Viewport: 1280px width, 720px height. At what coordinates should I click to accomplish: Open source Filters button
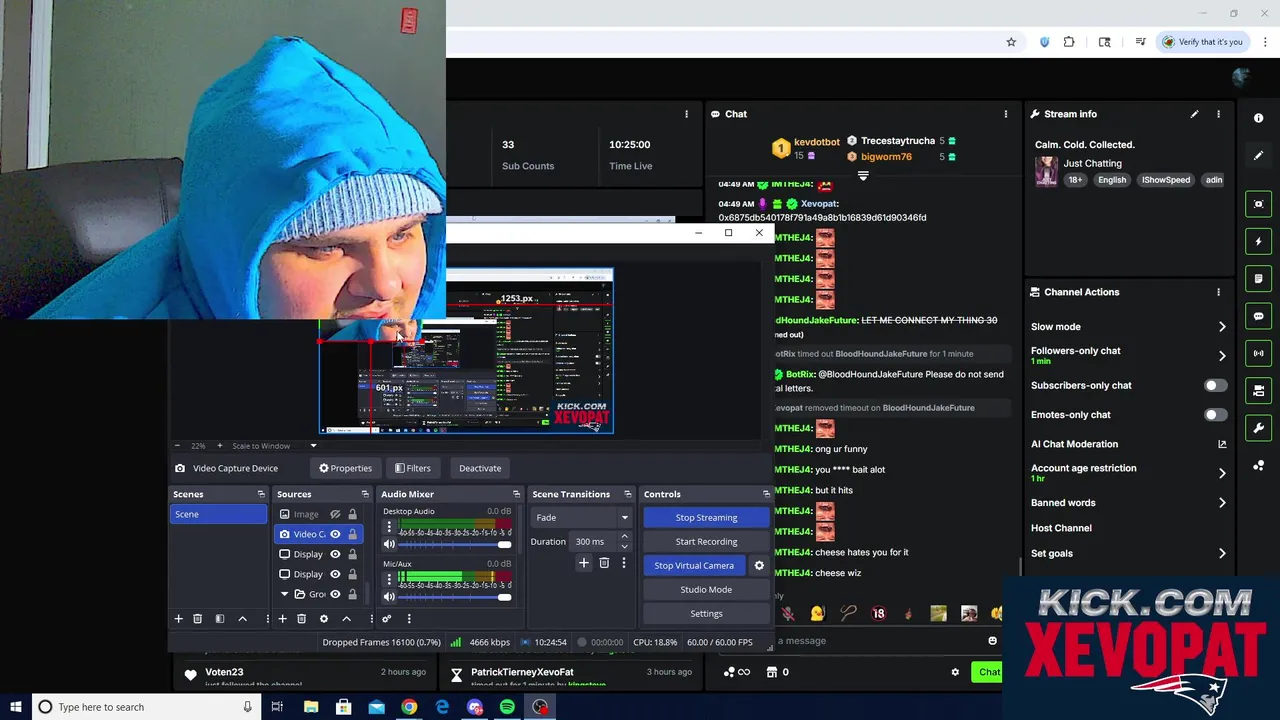coord(412,468)
